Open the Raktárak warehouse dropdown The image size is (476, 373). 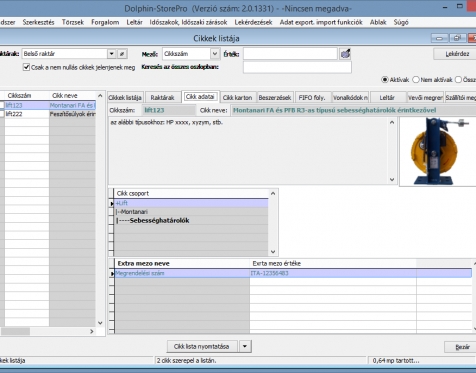(x=112, y=54)
